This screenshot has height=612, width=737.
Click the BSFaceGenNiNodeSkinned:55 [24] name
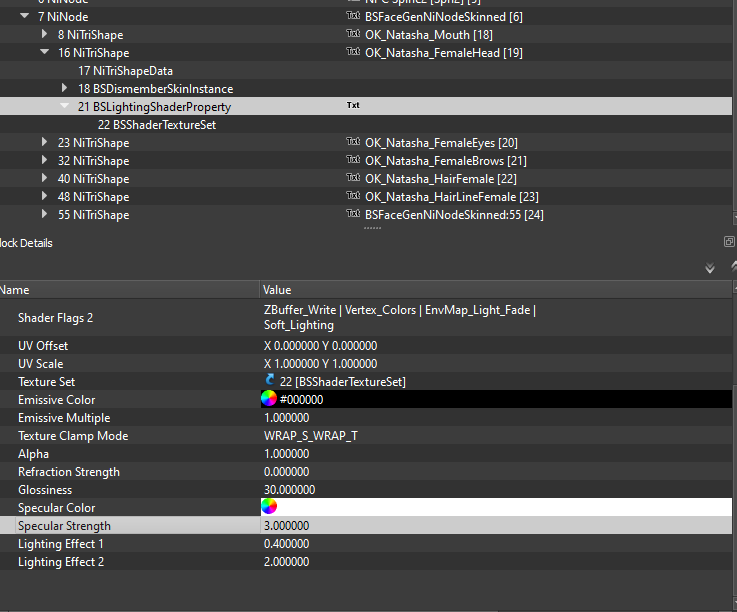point(454,215)
